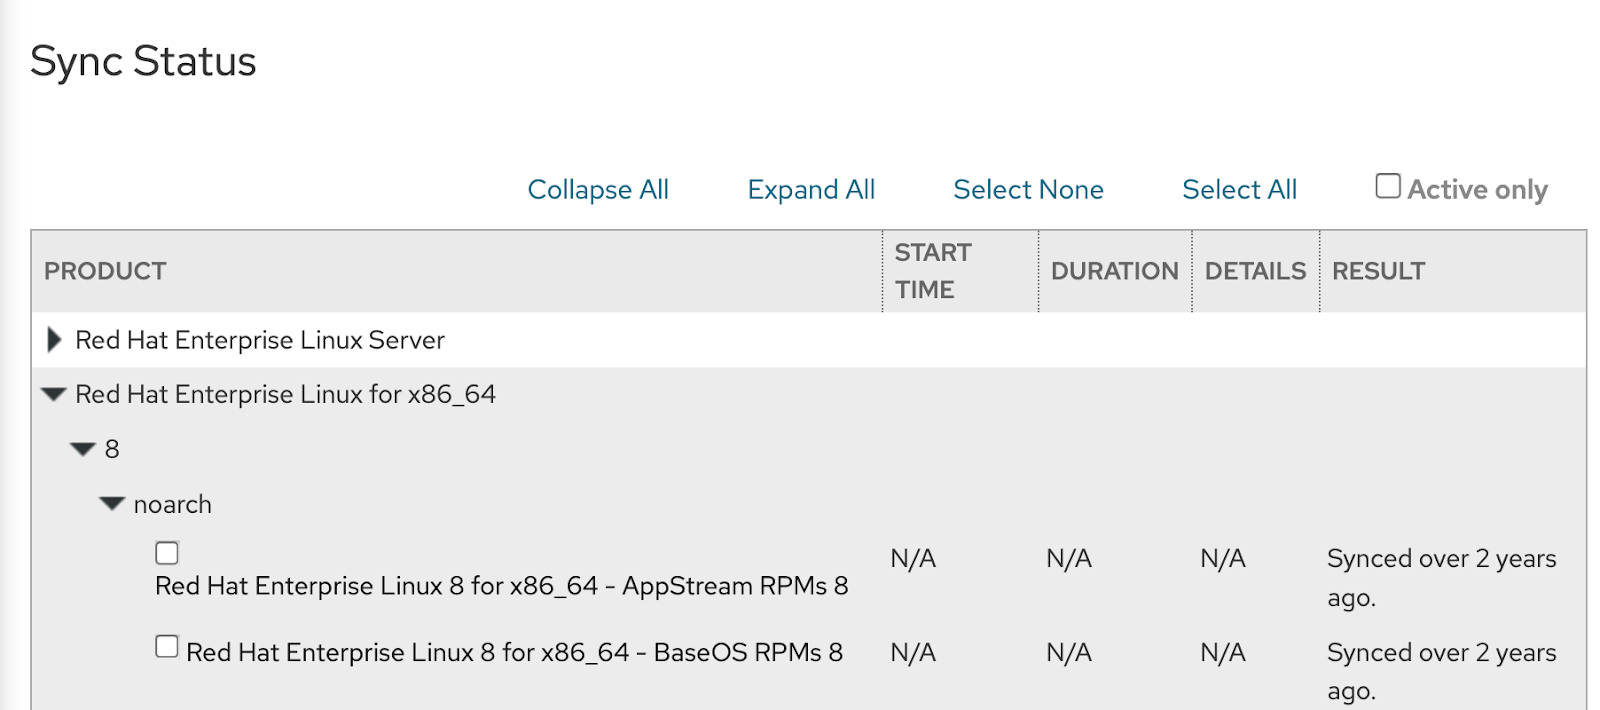Click the Collapse All link

tap(598, 190)
